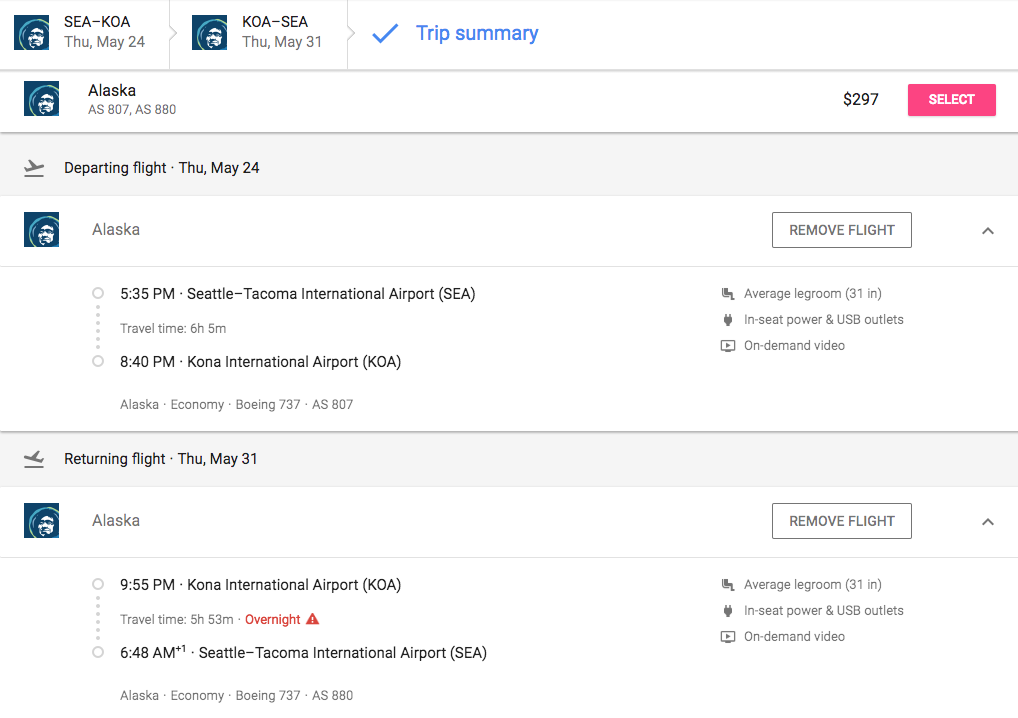
Task: Click the Alaska logo in KOA–SEA step
Action: [x=209, y=33]
